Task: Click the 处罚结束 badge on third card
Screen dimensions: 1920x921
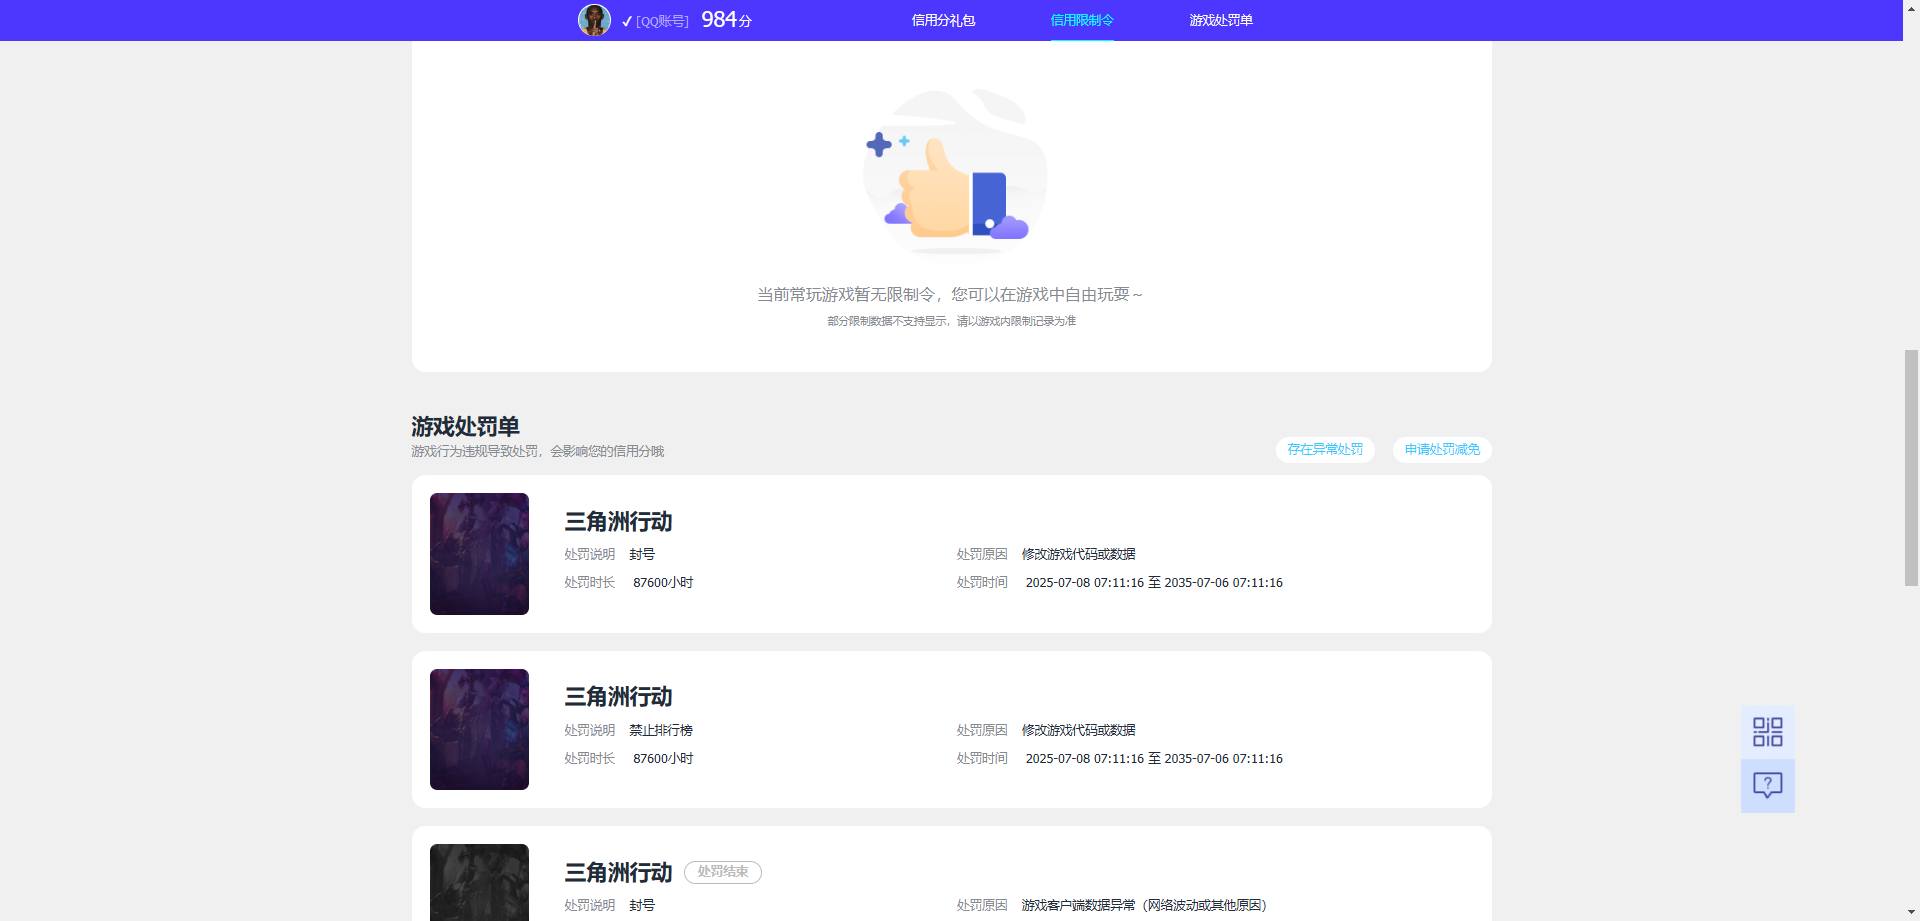Action: [723, 872]
